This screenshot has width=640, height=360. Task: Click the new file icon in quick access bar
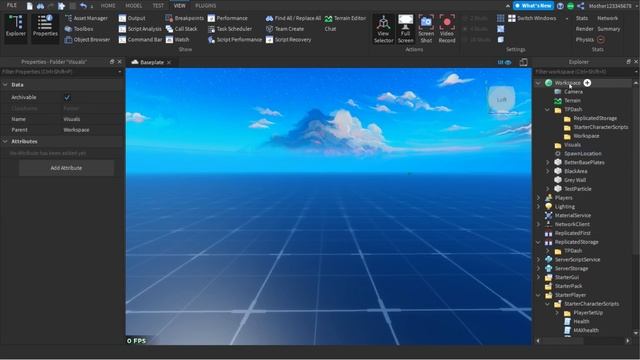pos(29,6)
